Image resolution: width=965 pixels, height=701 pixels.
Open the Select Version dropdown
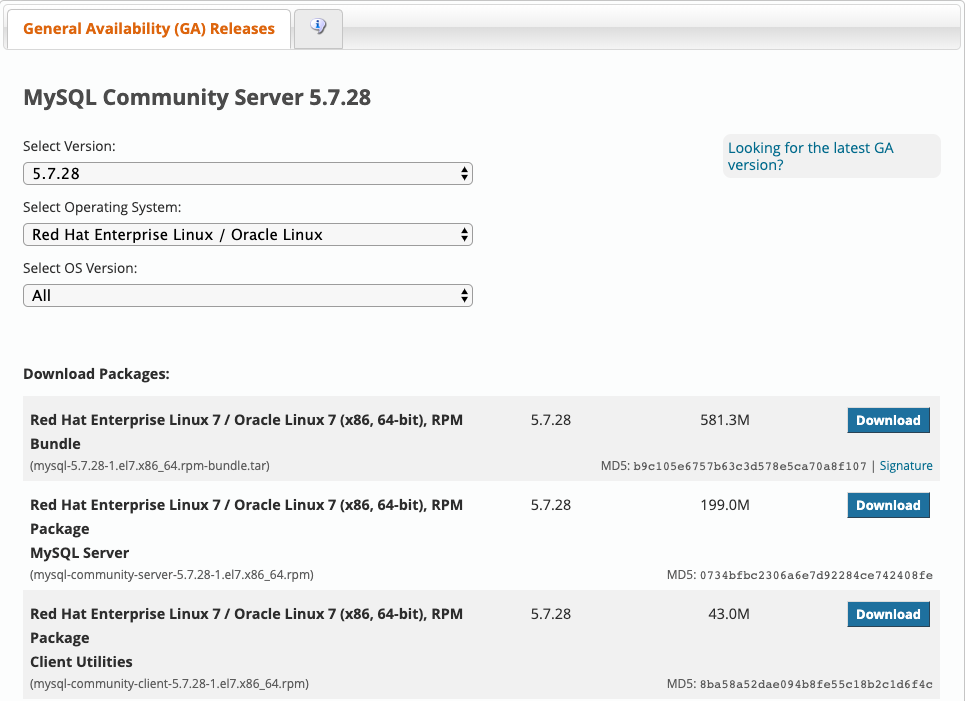[247, 174]
